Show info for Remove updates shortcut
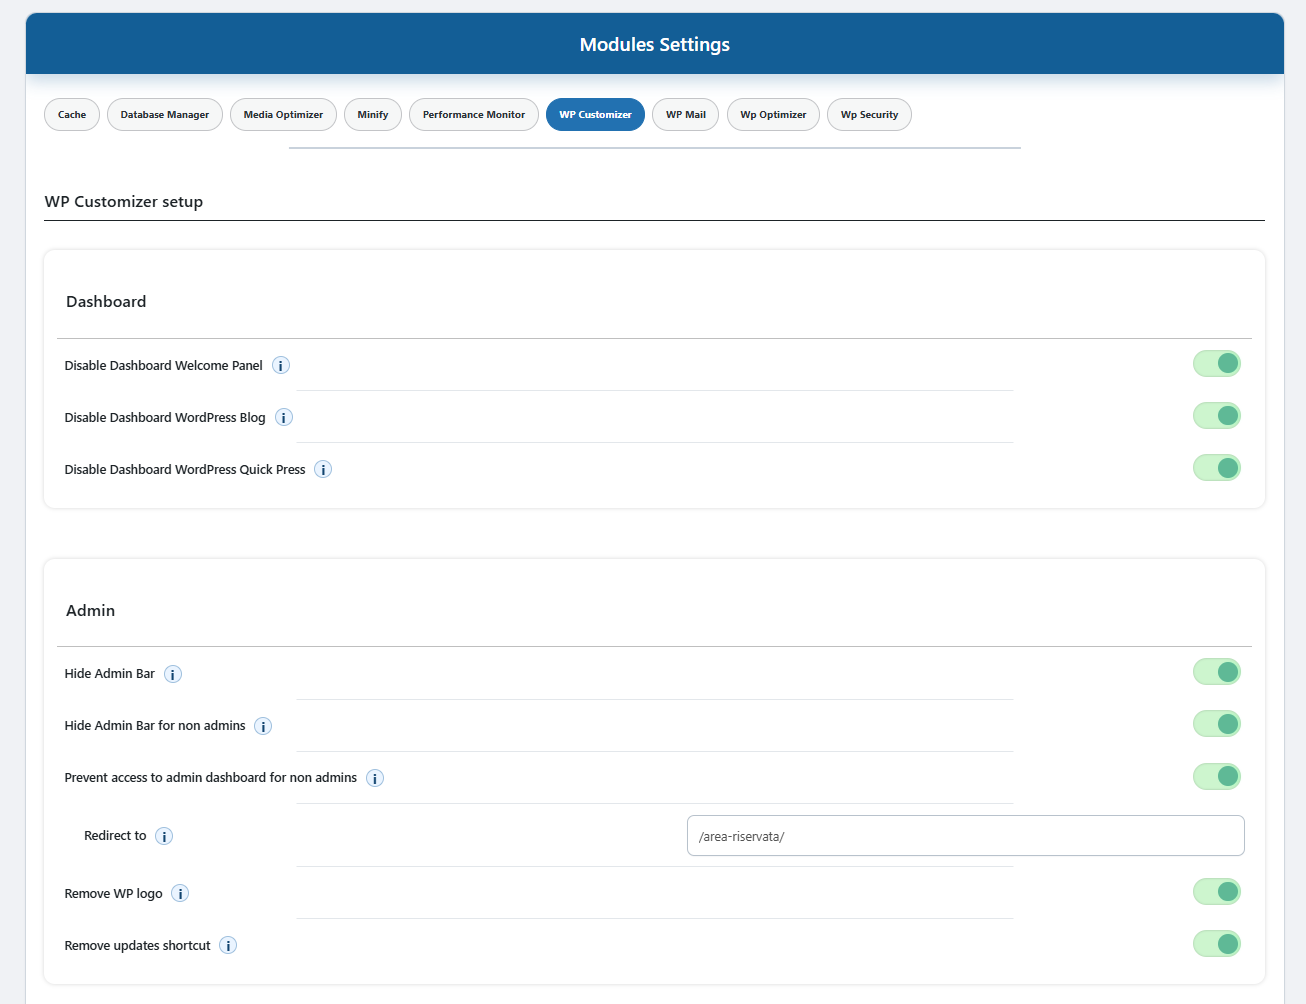Screen dimensions: 1306x1004 228,946
